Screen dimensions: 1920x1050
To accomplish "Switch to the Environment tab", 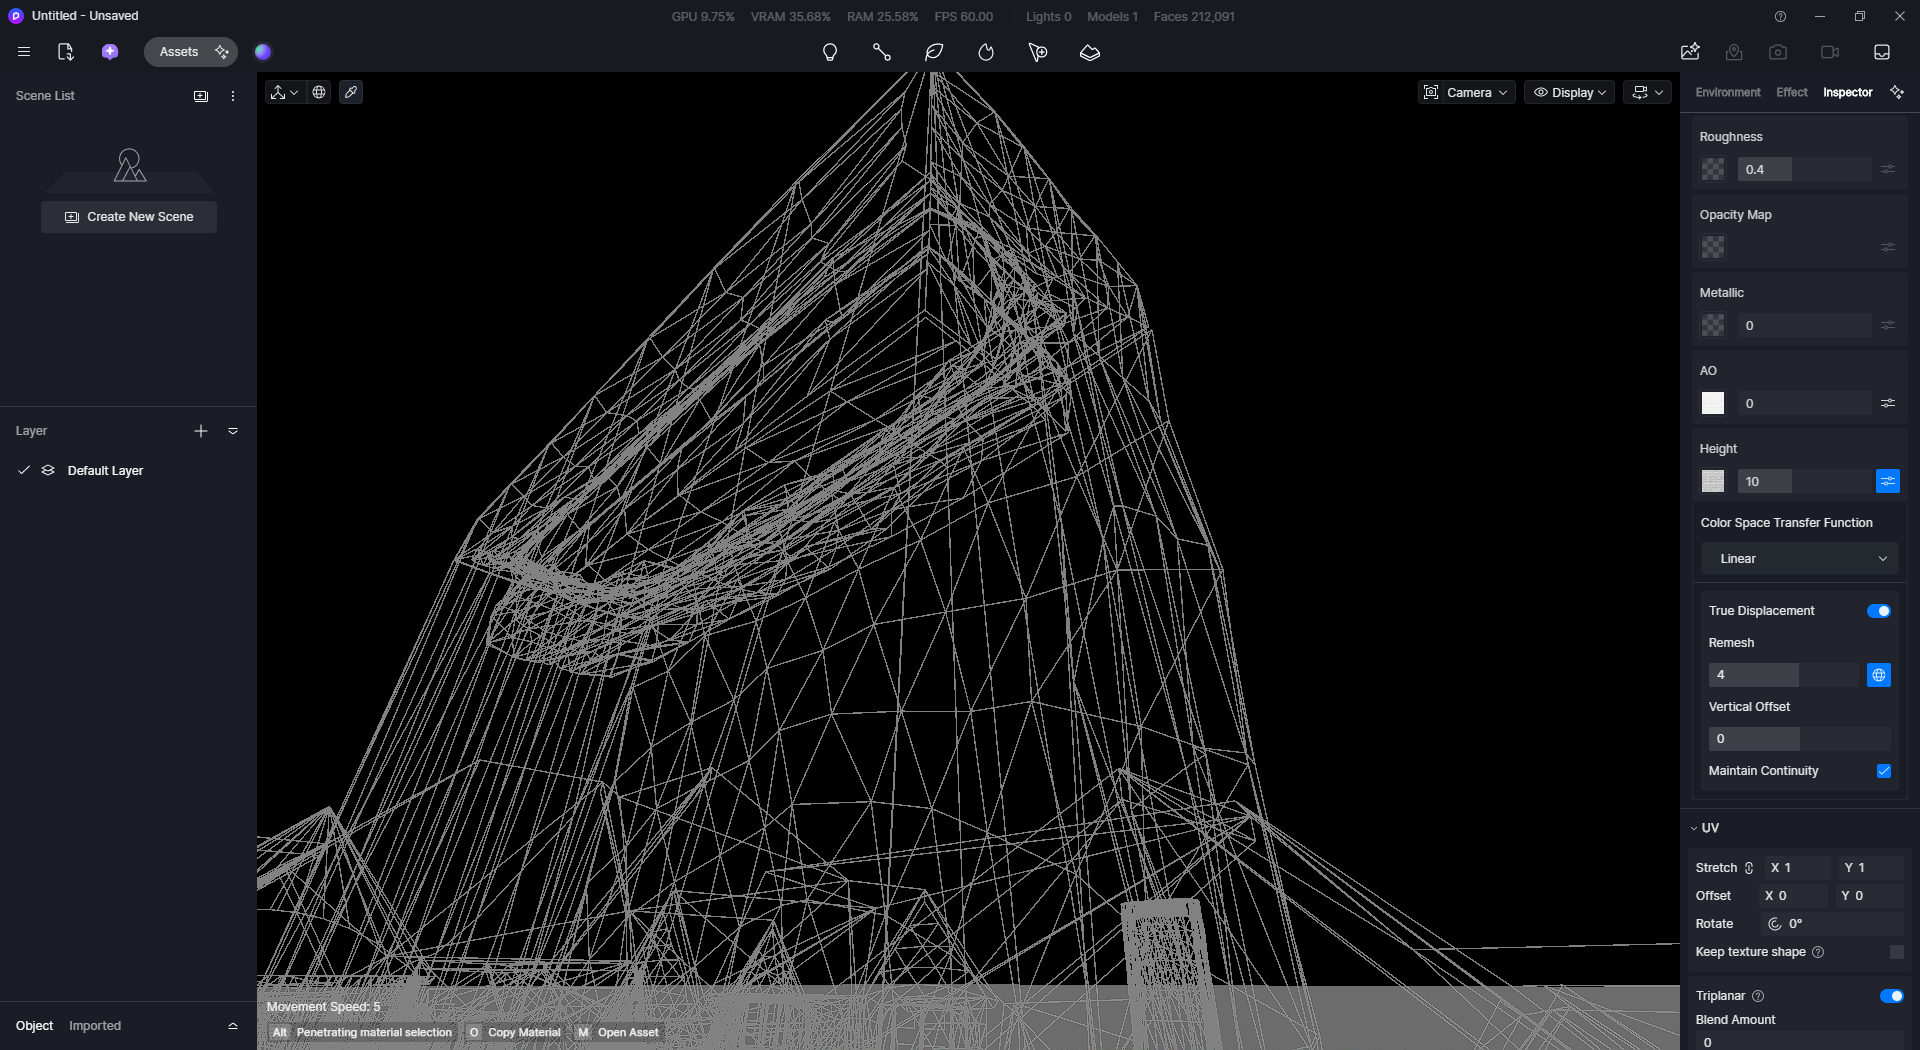I will (1727, 92).
